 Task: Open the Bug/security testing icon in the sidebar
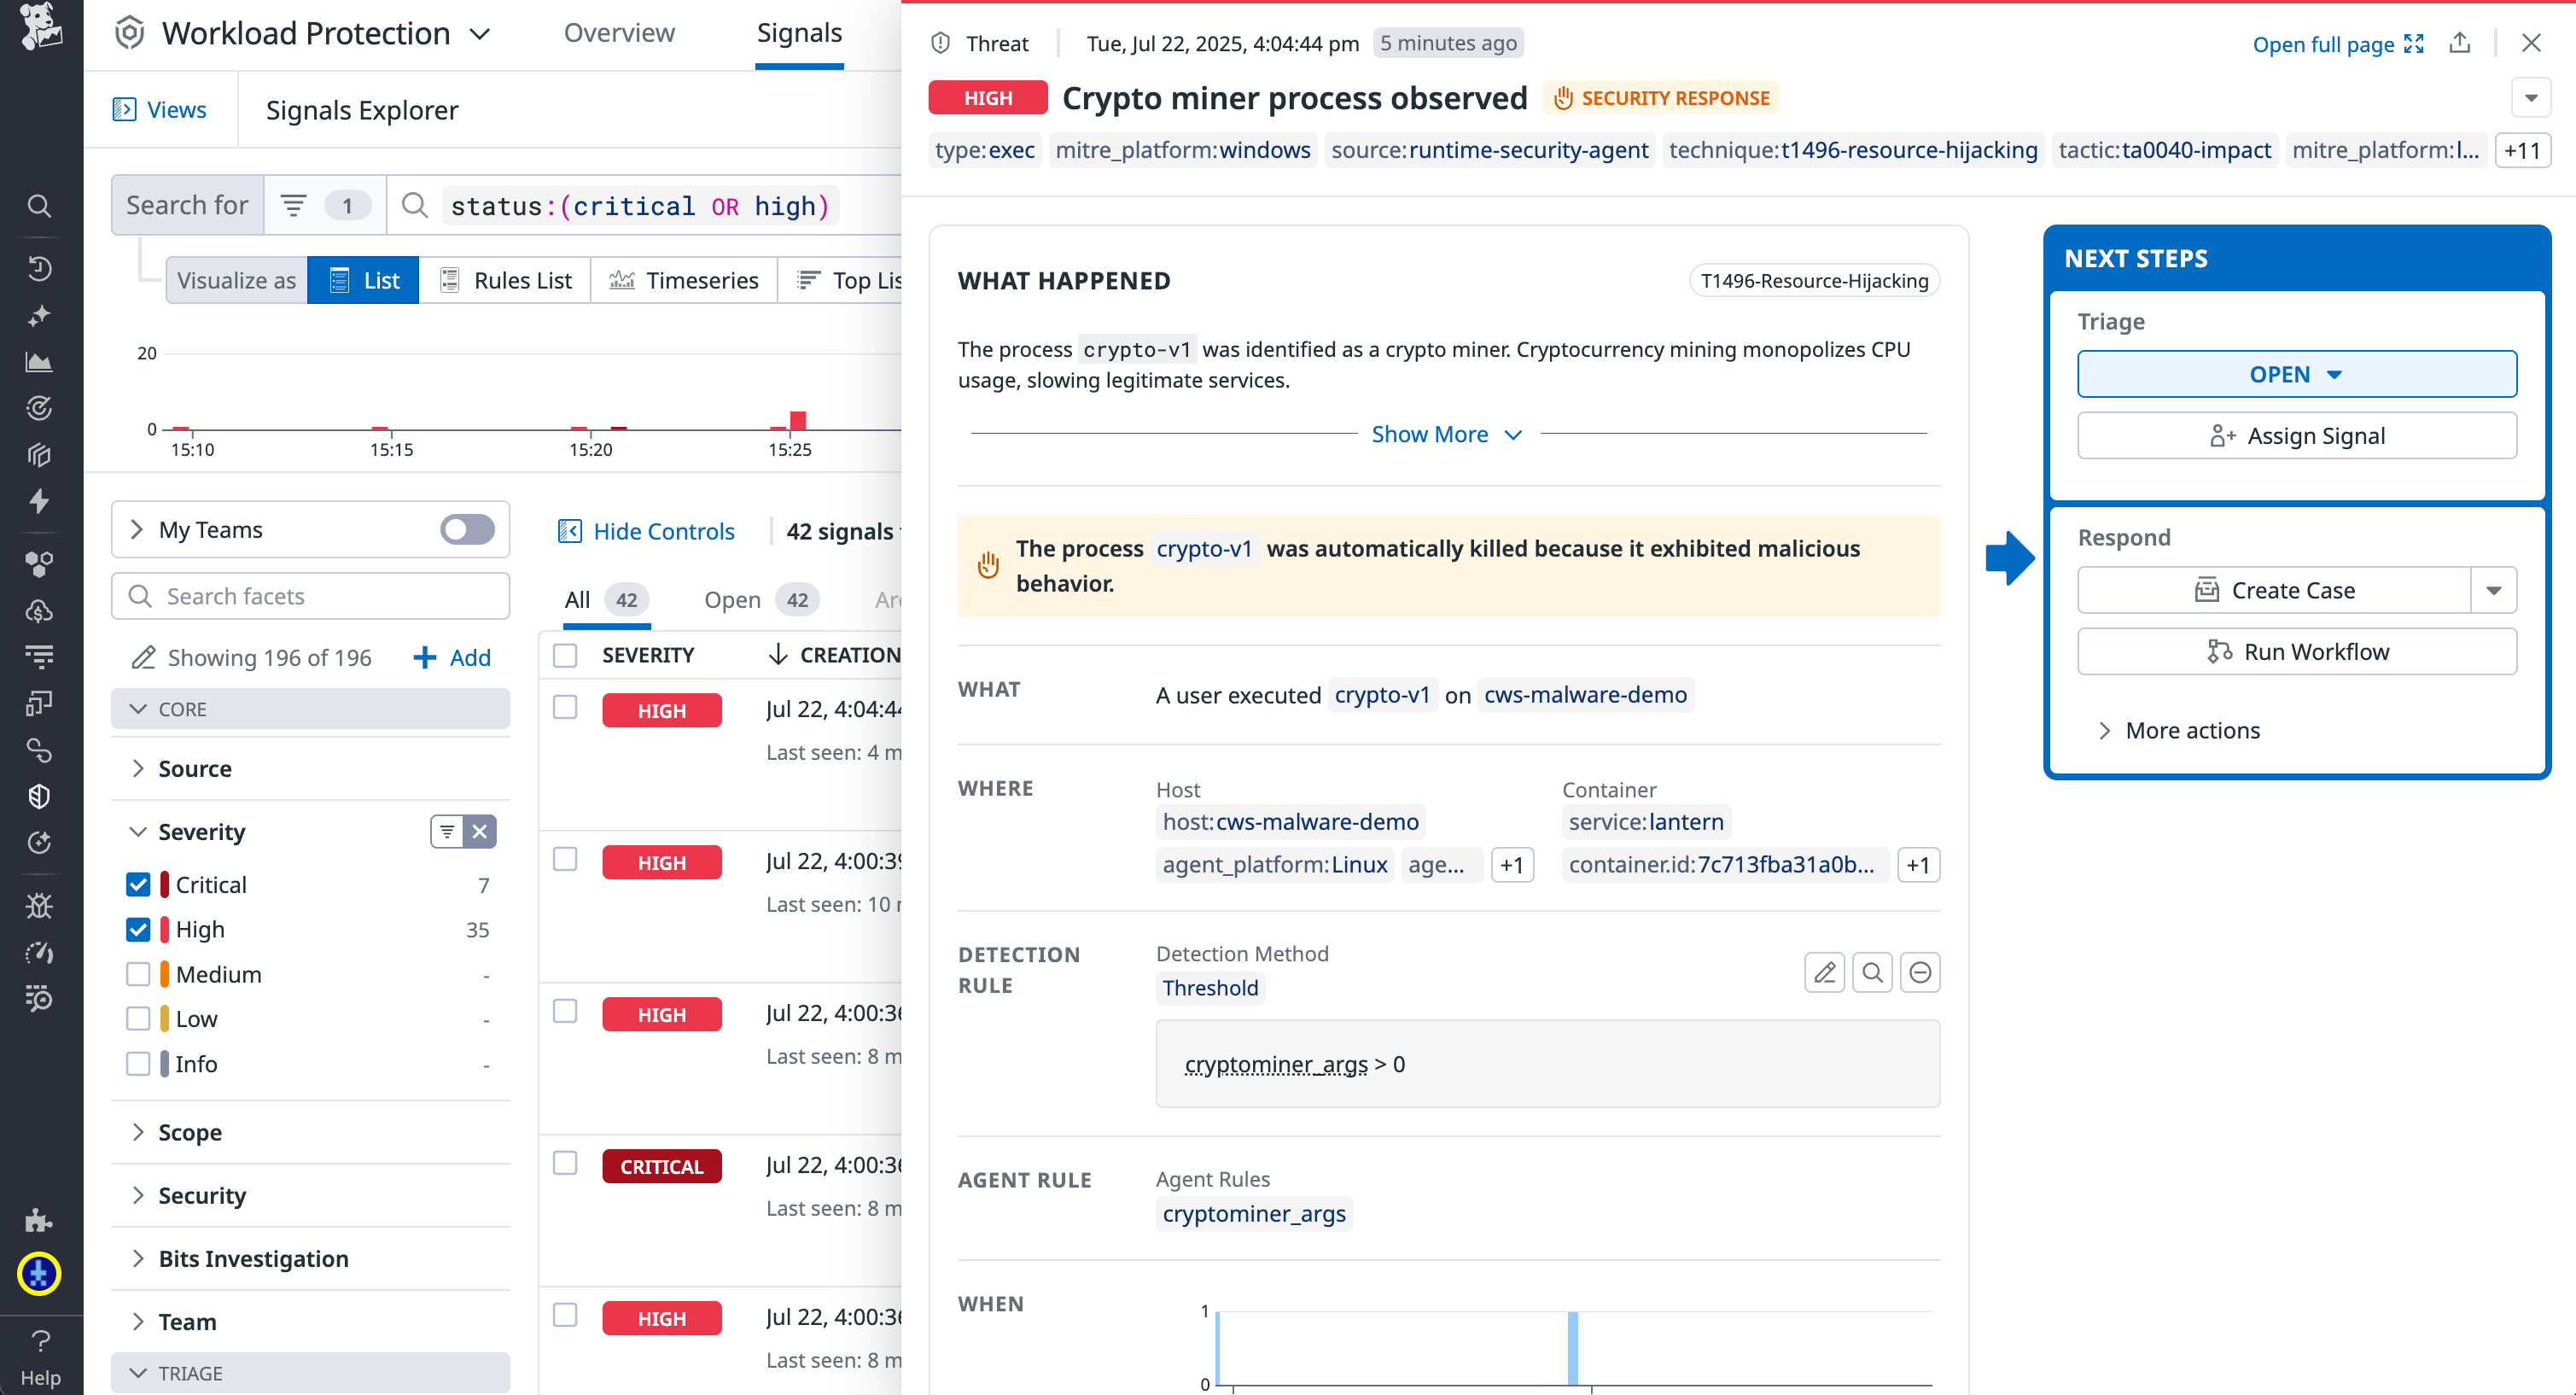[40, 905]
